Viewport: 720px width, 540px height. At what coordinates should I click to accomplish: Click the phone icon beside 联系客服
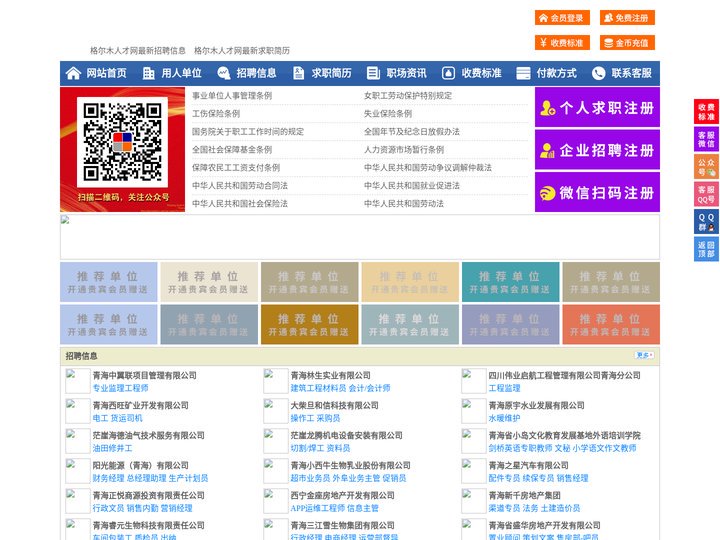pos(598,73)
